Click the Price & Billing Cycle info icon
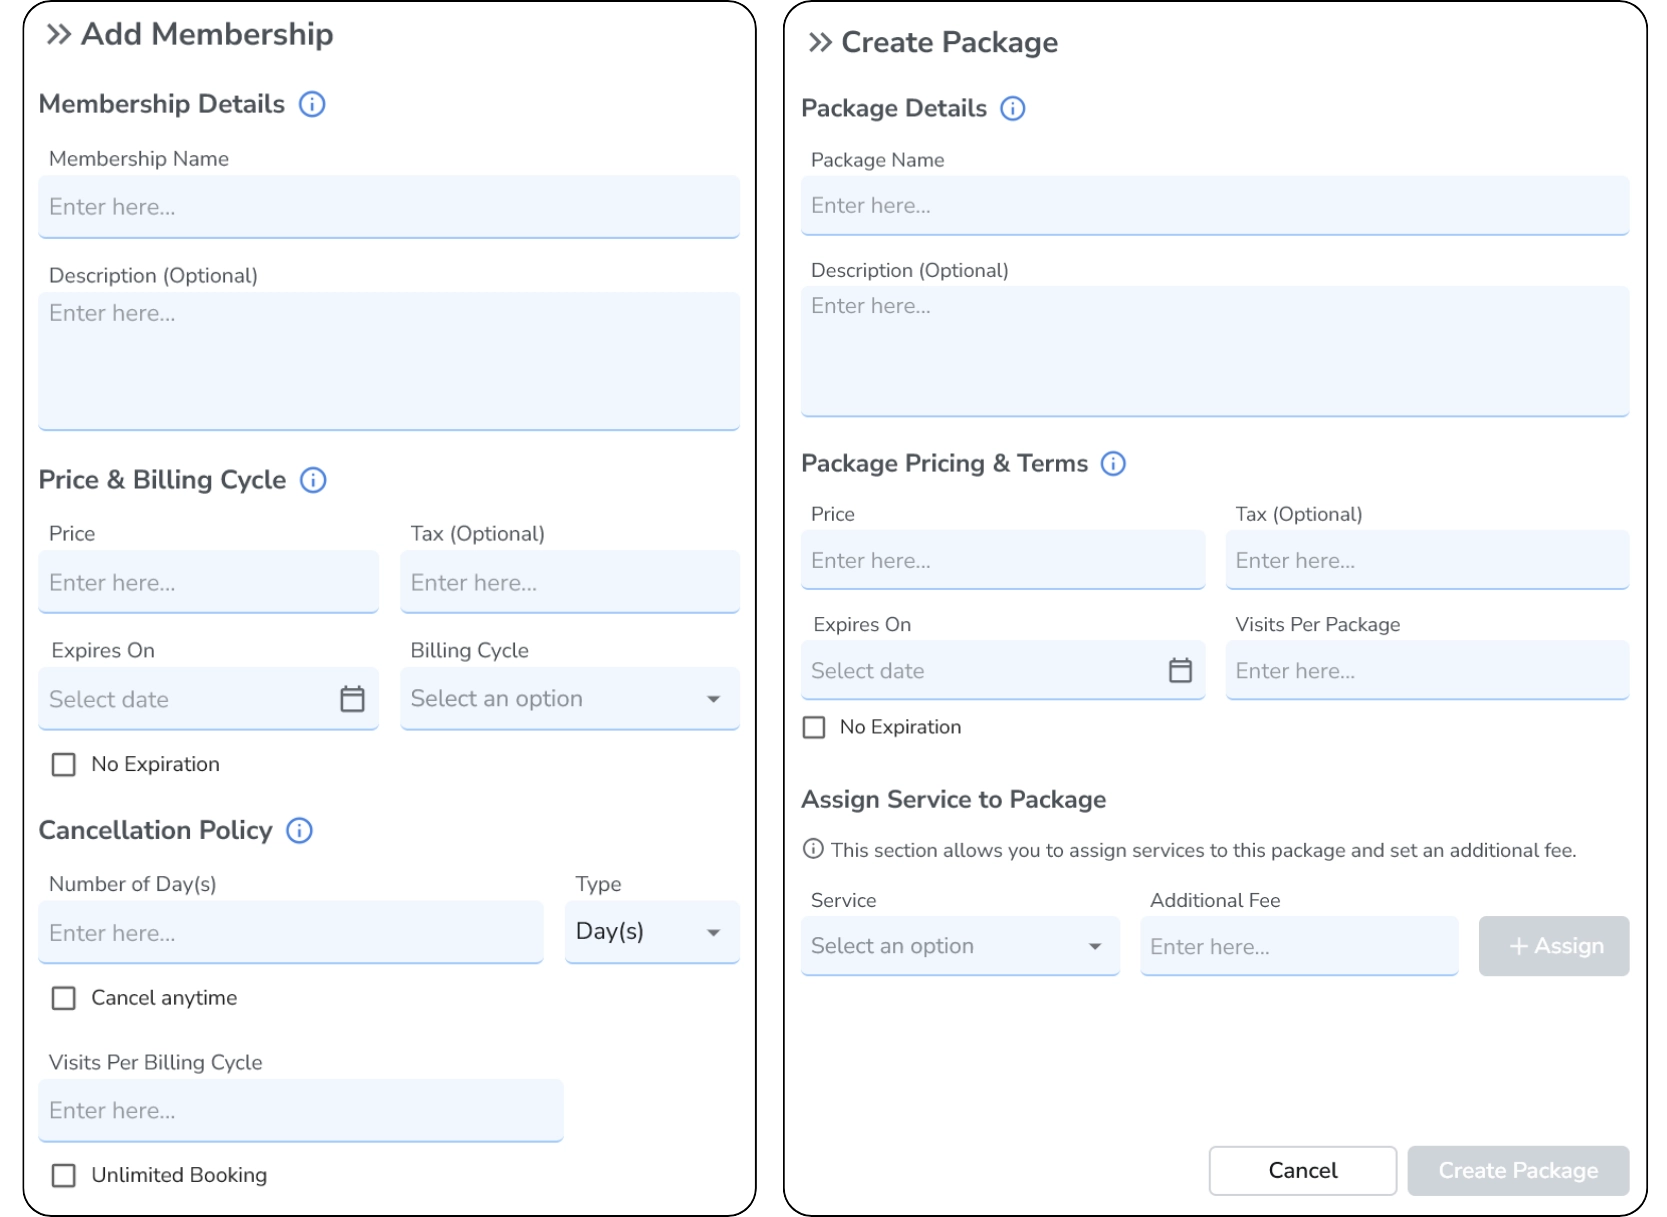The image size is (1667, 1217). [x=313, y=481]
